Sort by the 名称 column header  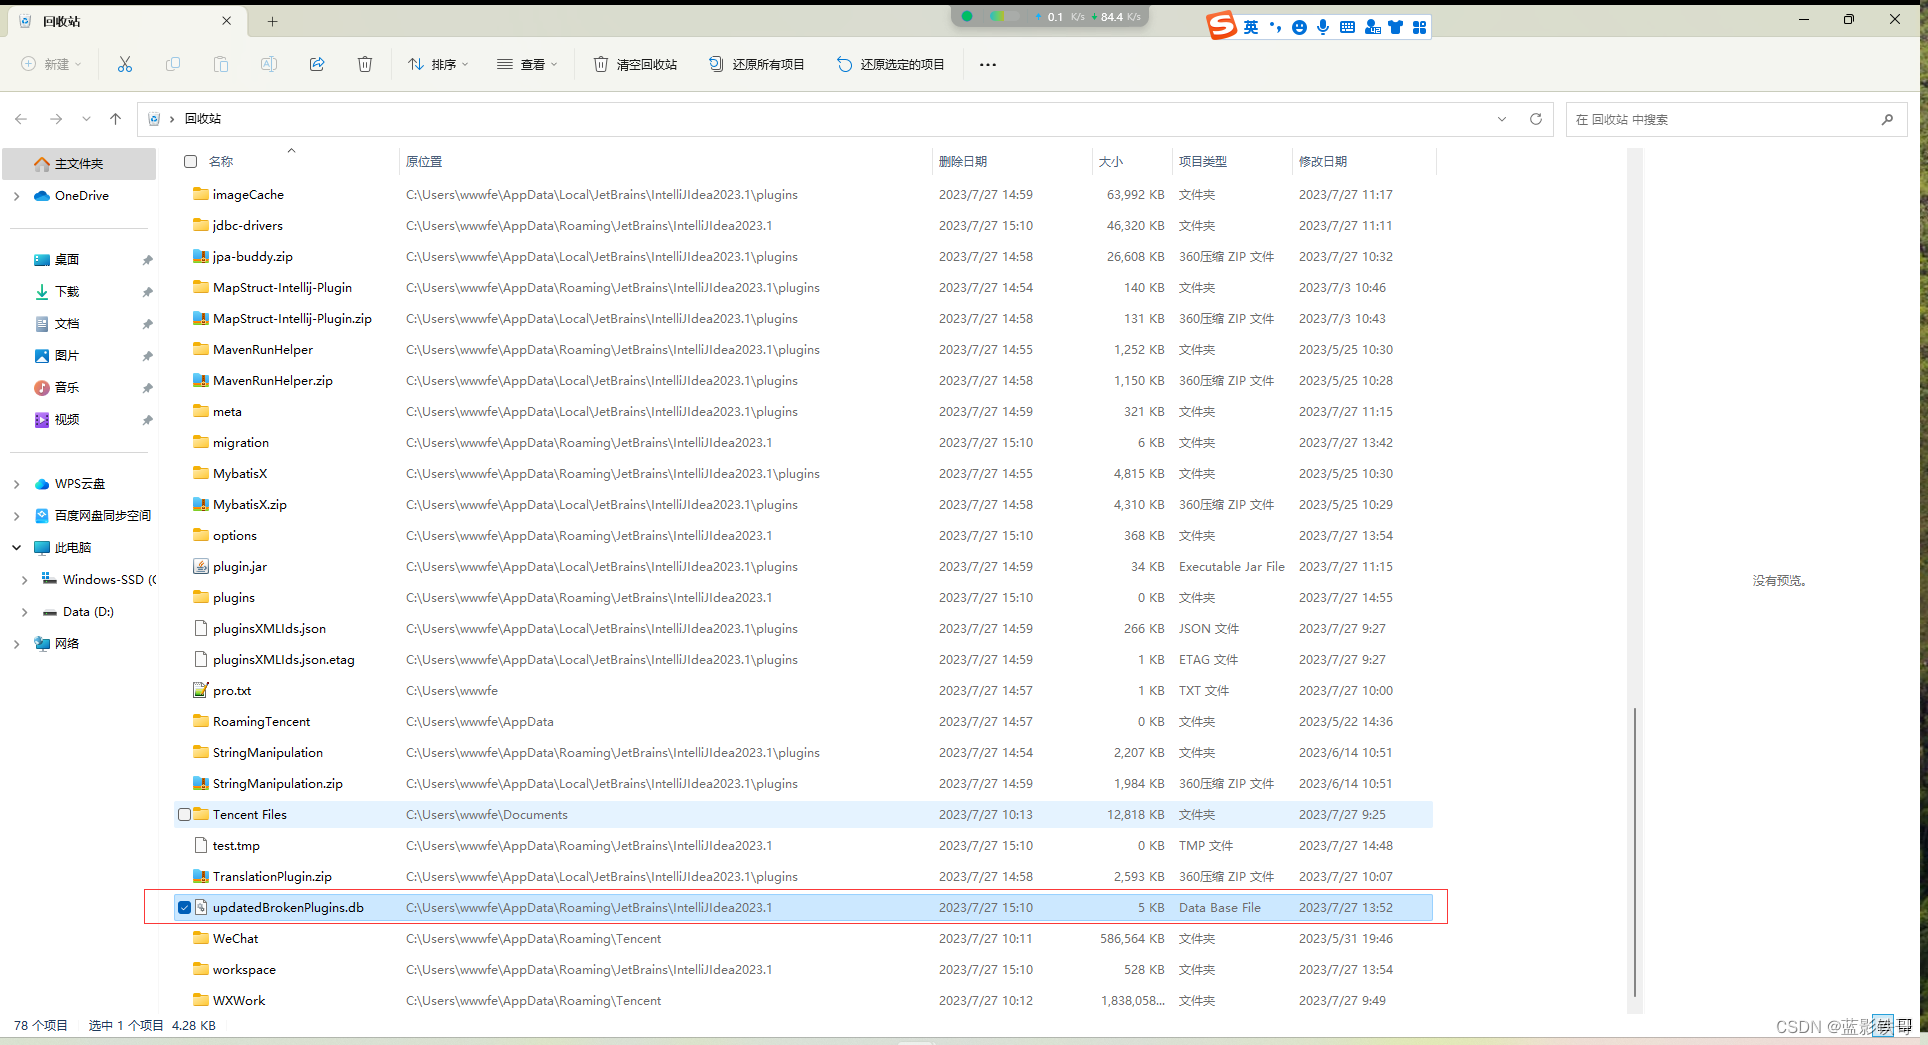(x=221, y=161)
